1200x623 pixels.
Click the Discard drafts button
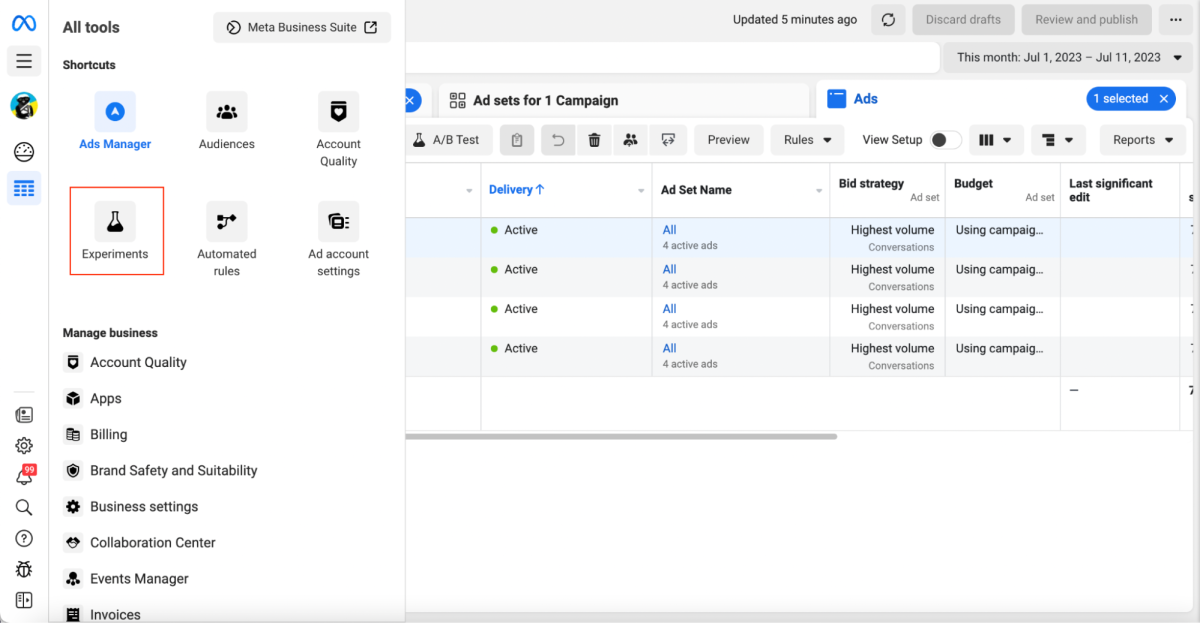pyautogui.click(x=963, y=20)
